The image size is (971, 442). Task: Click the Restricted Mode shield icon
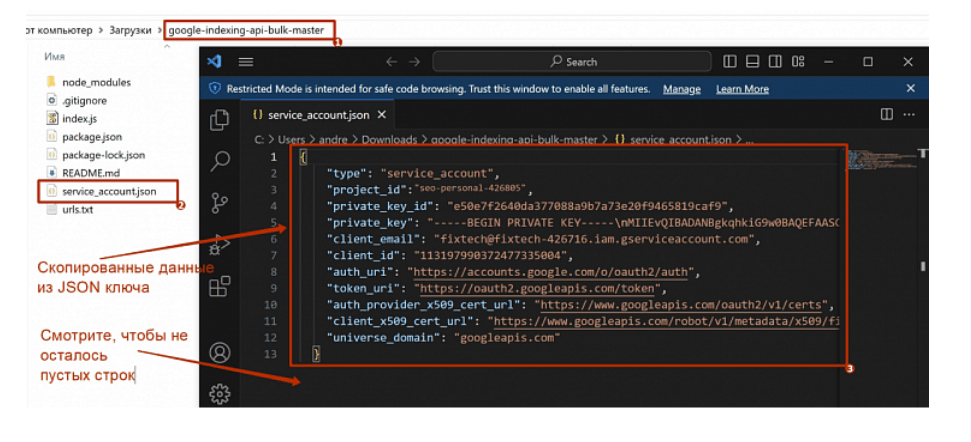[x=215, y=89]
